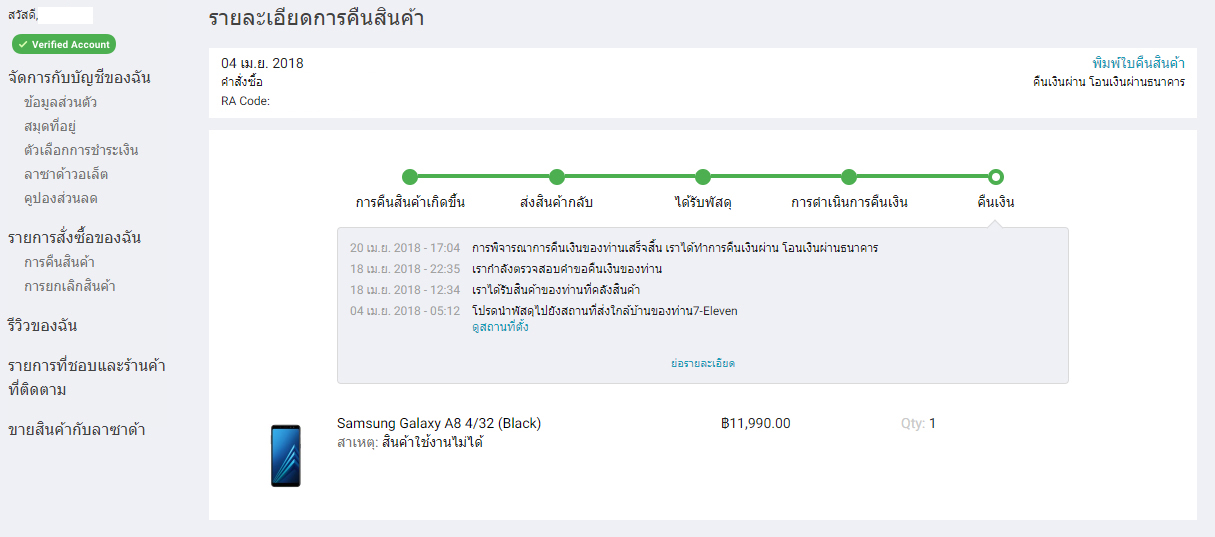Click the Samsung Galaxy A8 product thumbnail

(x=285, y=456)
